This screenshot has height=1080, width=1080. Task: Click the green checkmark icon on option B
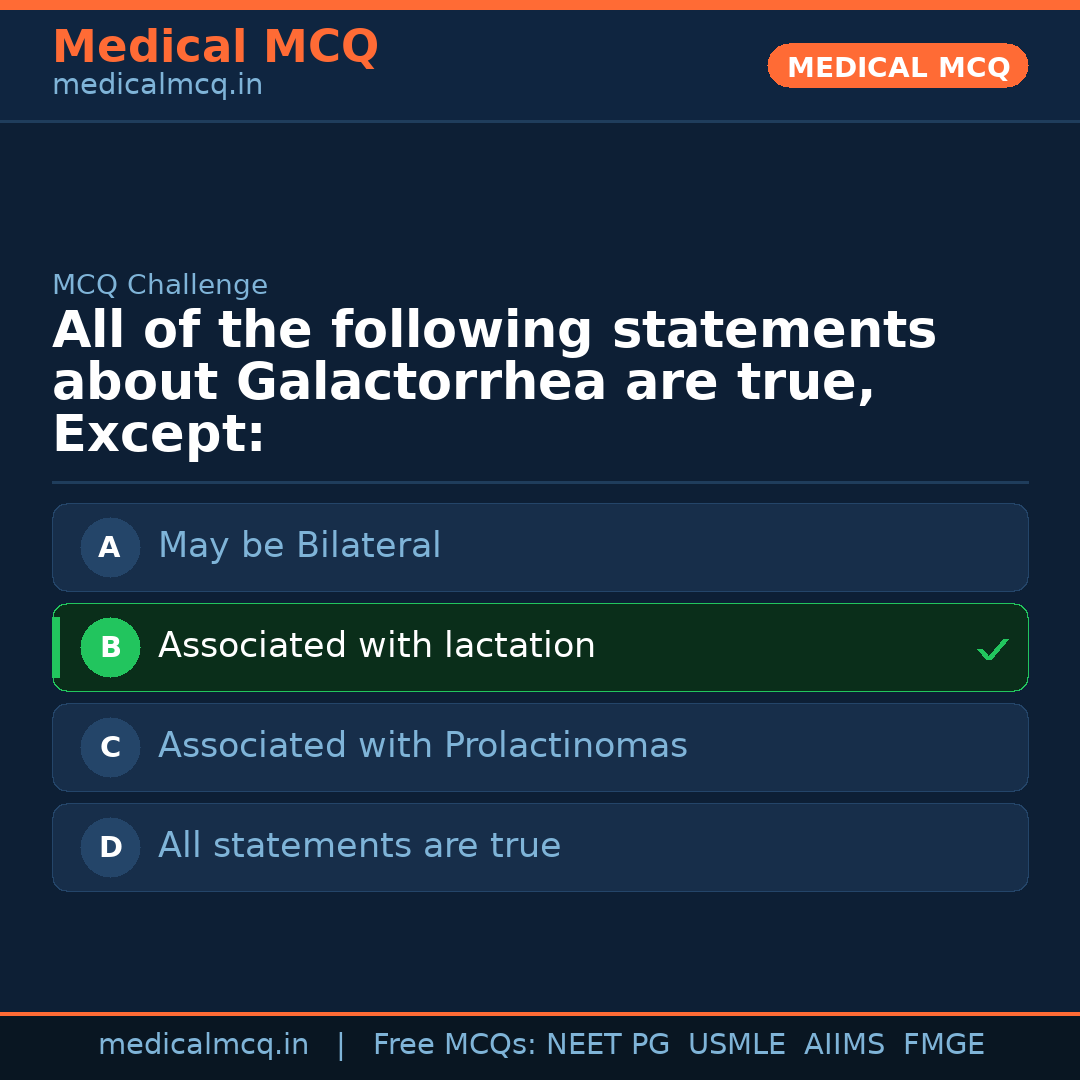coord(992,649)
